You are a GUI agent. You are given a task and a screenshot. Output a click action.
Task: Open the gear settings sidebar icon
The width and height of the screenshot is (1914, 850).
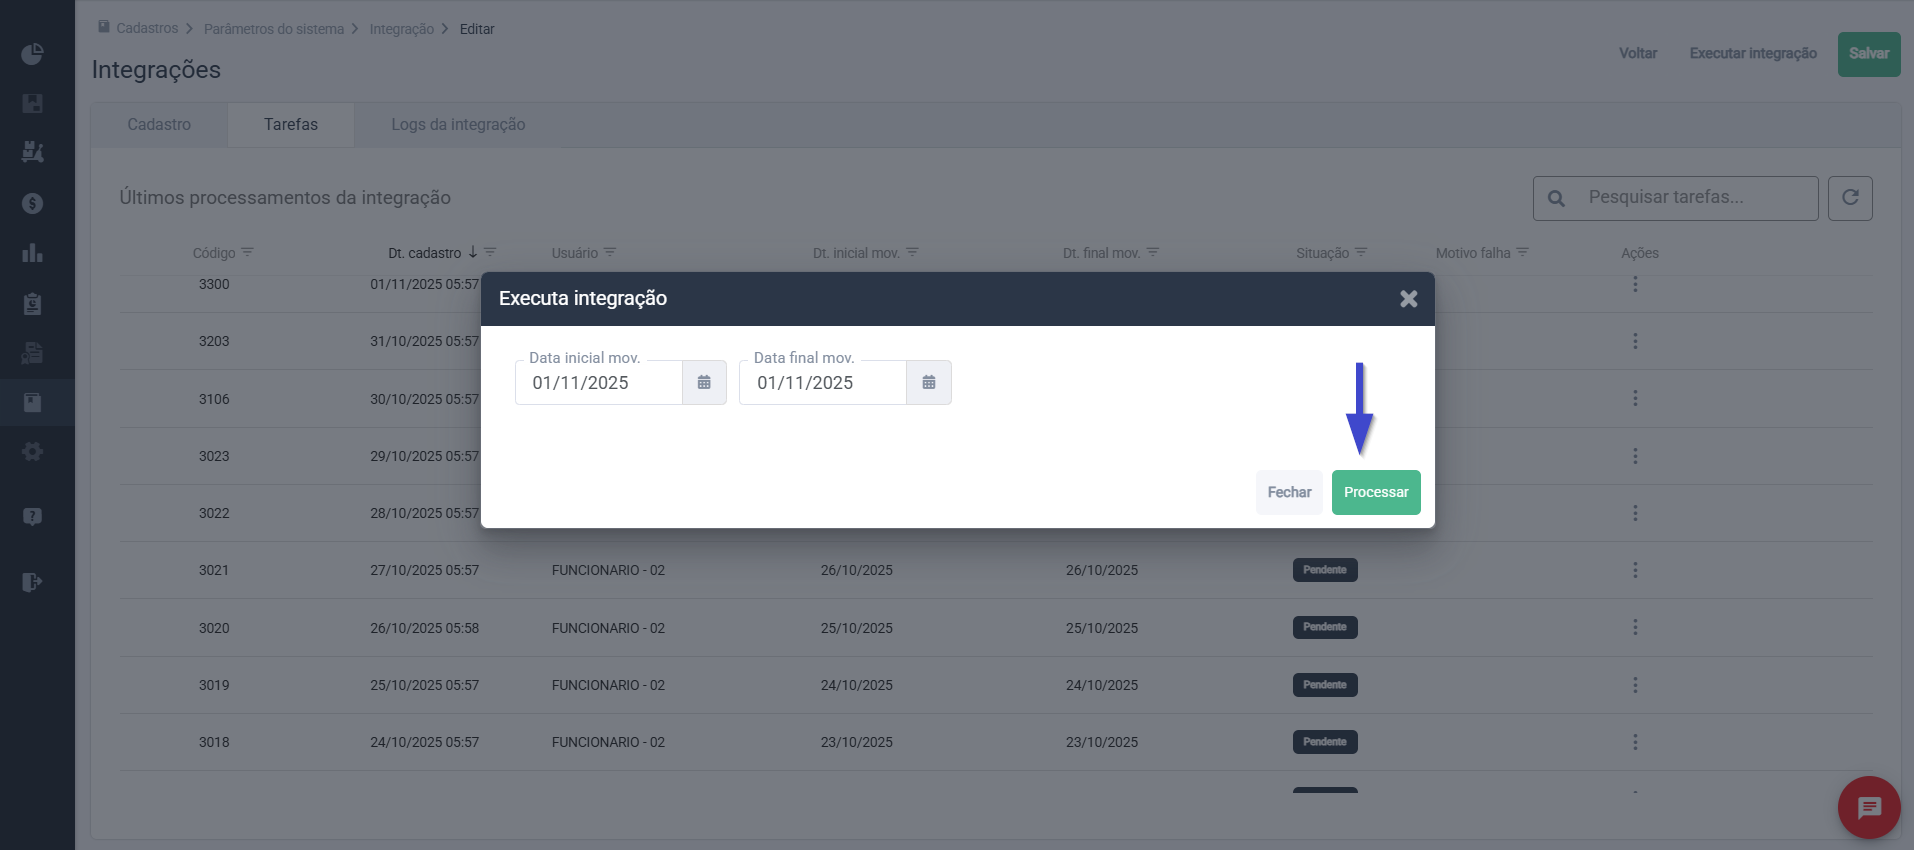(x=32, y=452)
